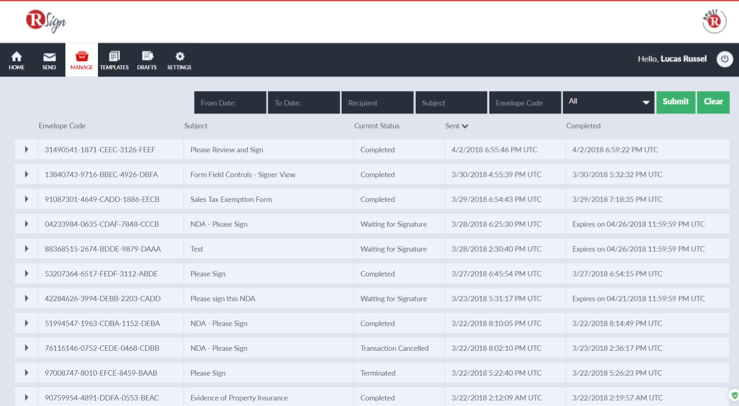
Task: Click the RPost round logo
Action: 714,21
